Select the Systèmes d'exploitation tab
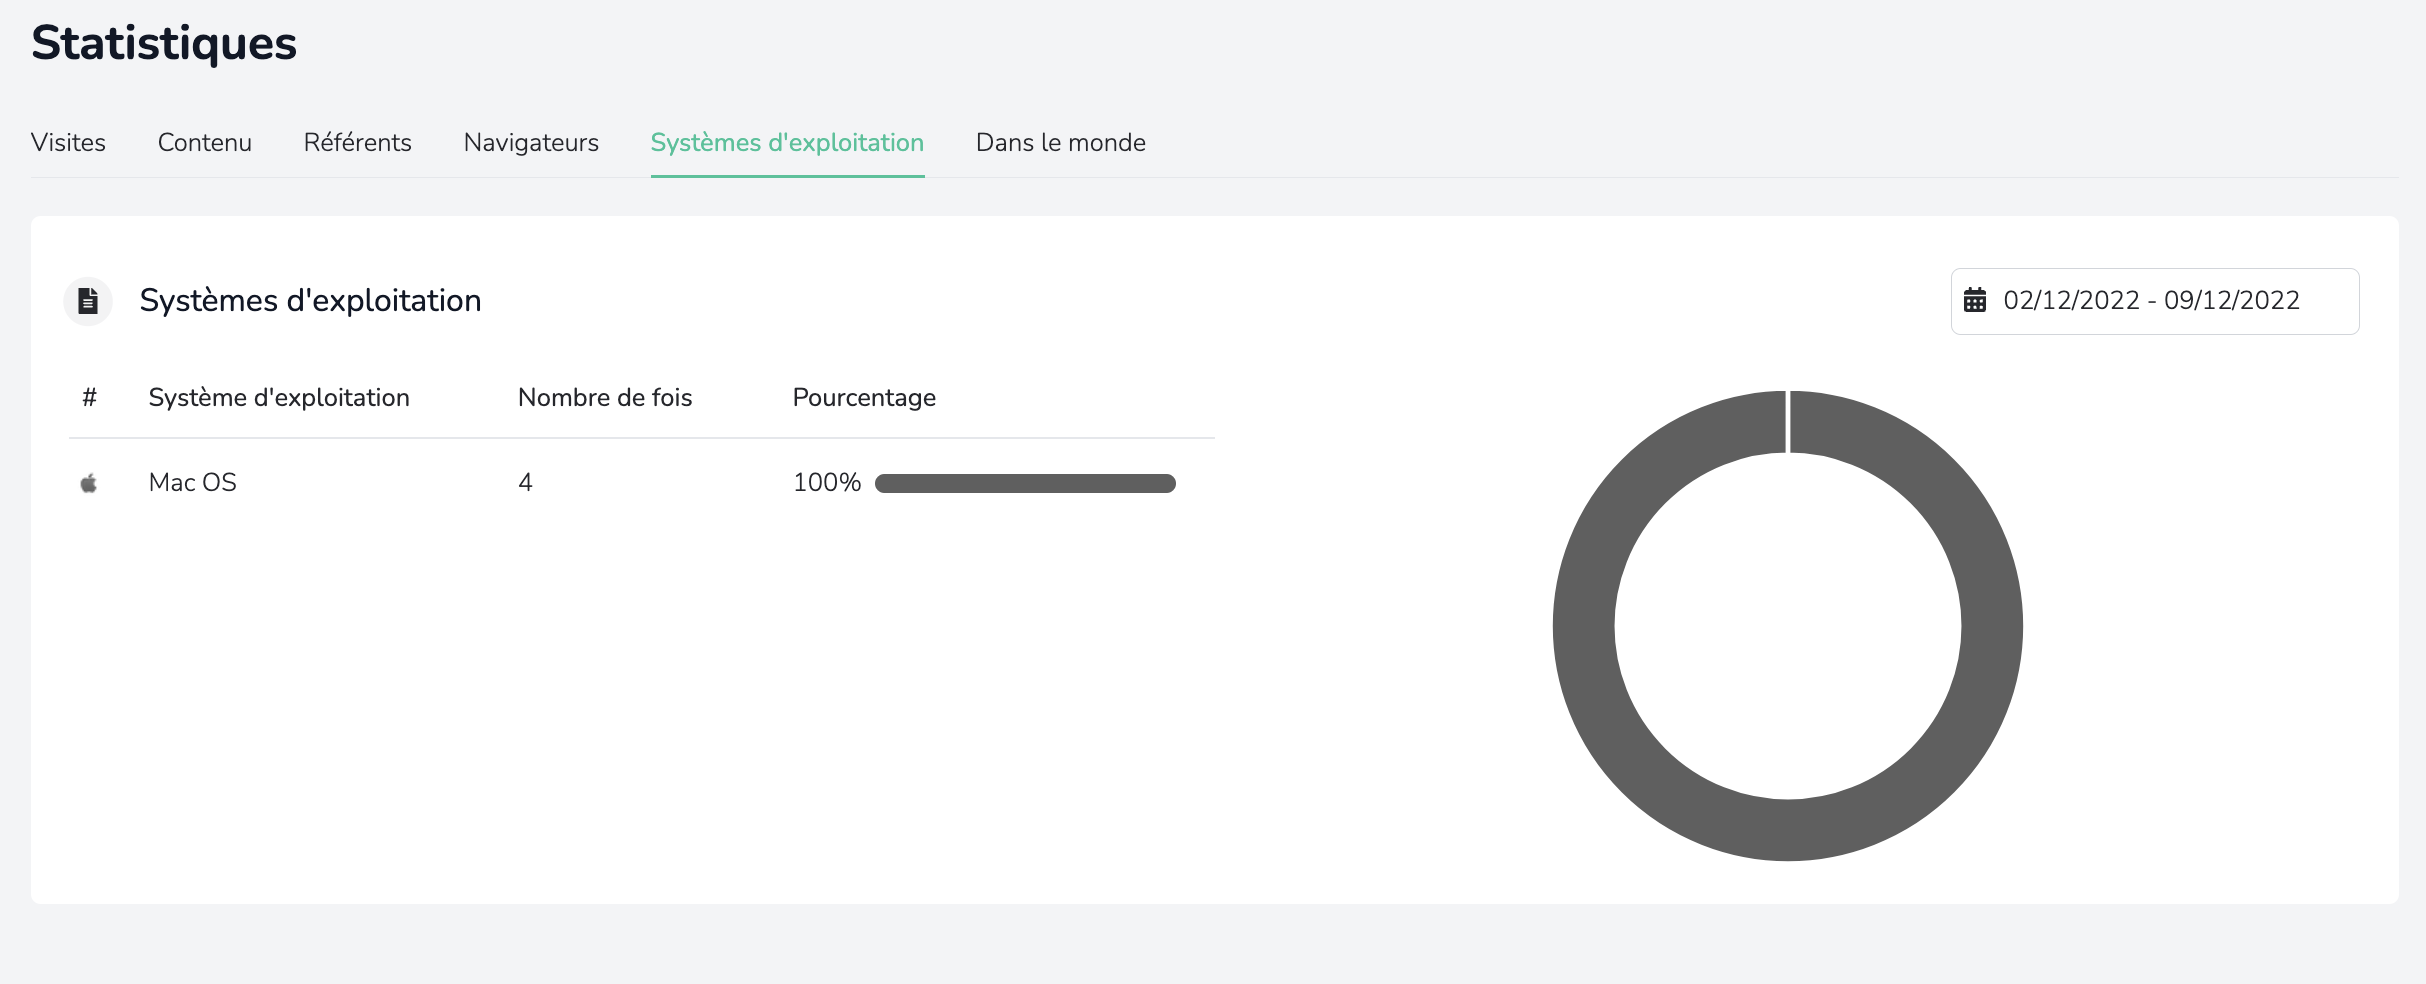The height and width of the screenshot is (984, 2426). [787, 143]
